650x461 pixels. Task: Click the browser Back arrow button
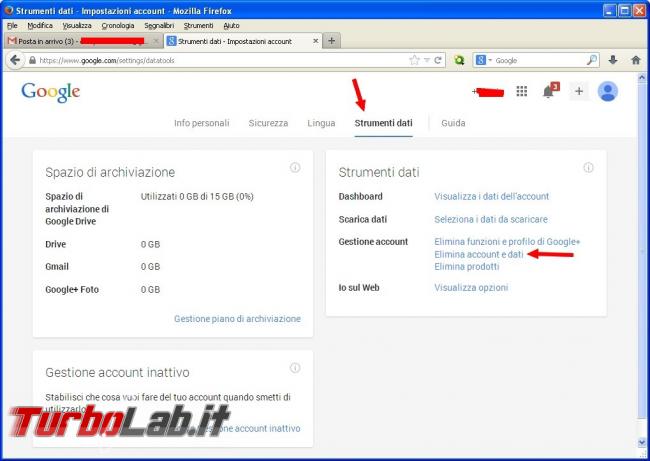point(15,61)
